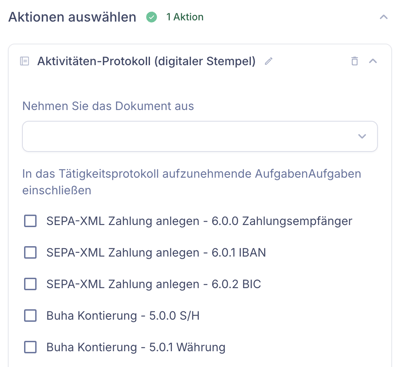This screenshot has width=402, height=367.
Task: Click the 'Aktionen auswählen' section heading
Action: [x=72, y=17]
